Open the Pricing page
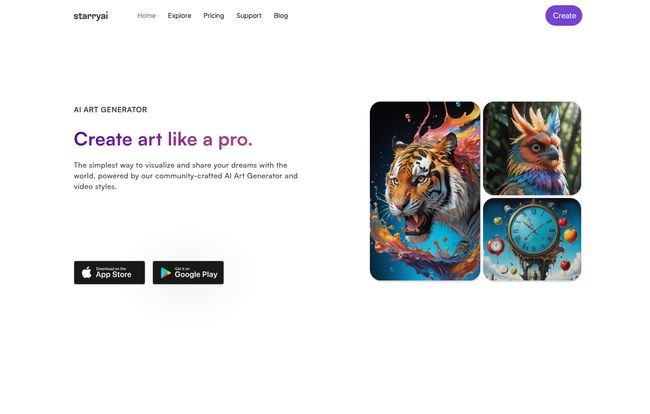This screenshot has height=414, width=650. (213, 16)
